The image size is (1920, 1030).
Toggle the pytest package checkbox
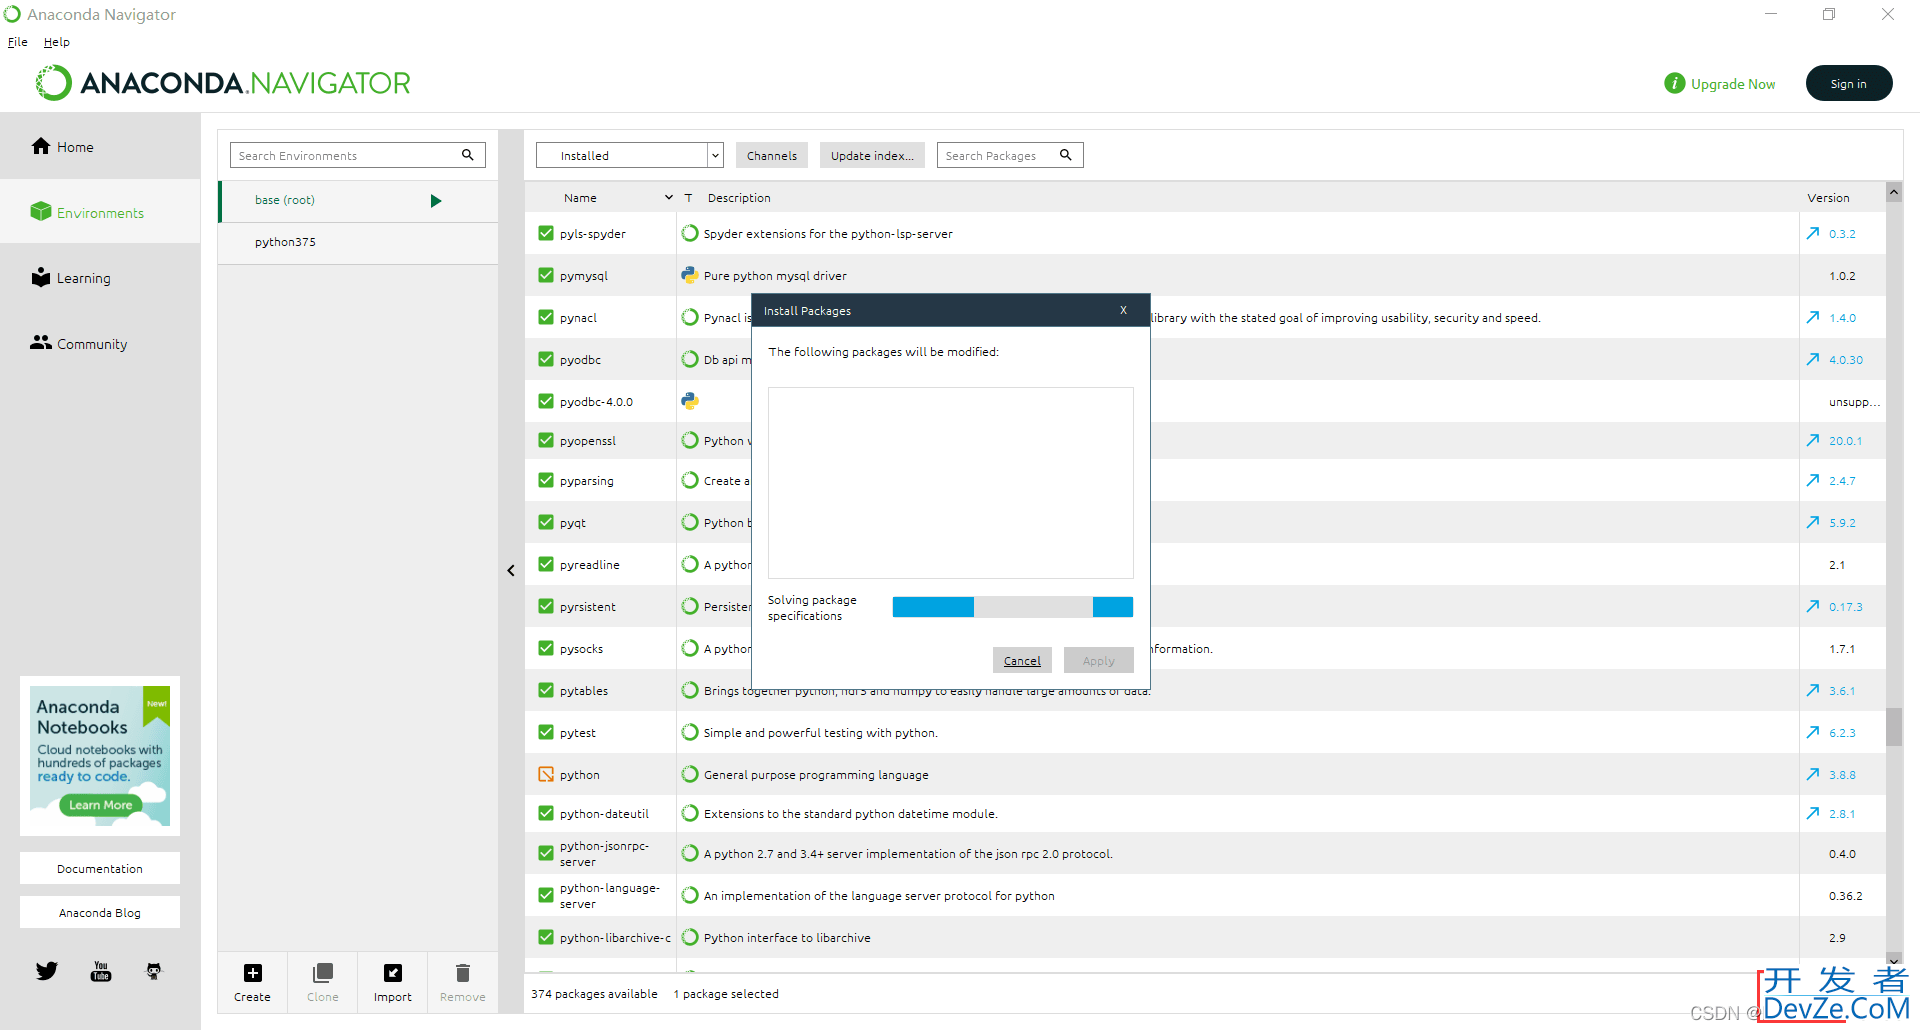(x=546, y=732)
